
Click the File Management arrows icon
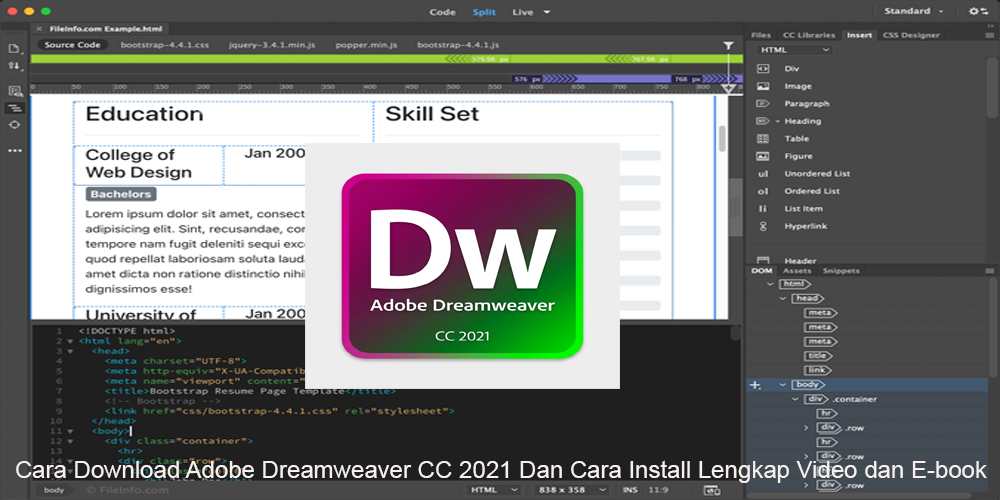click(x=14, y=65)
